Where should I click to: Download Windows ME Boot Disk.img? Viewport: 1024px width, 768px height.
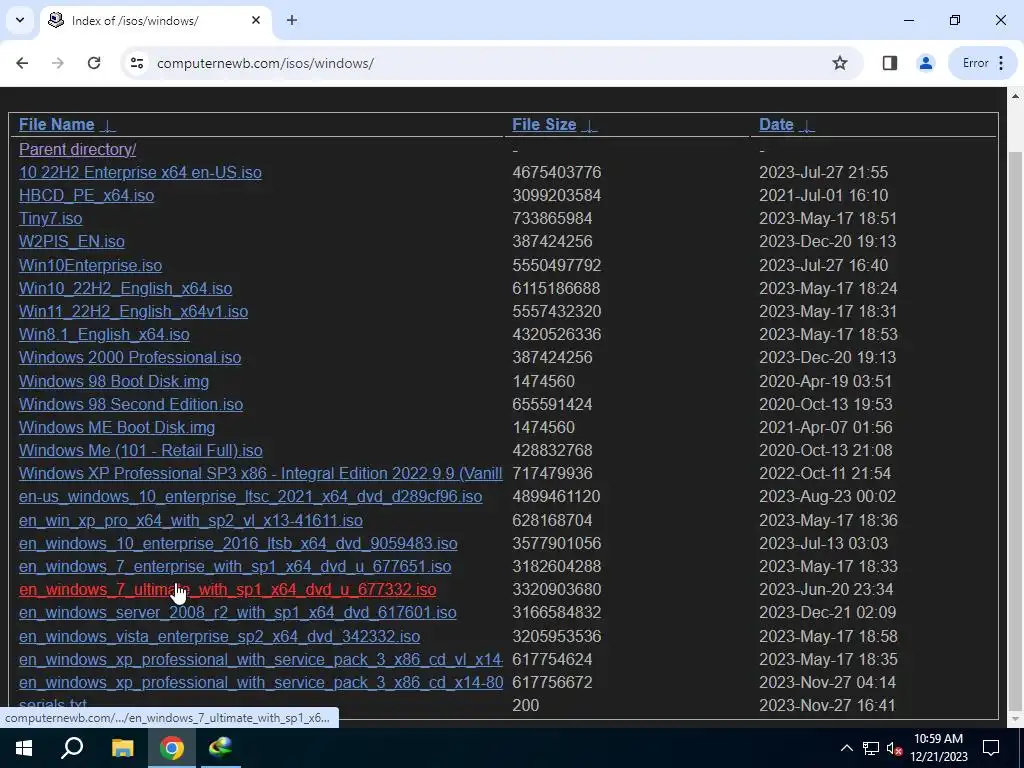(x=116, y=427)
